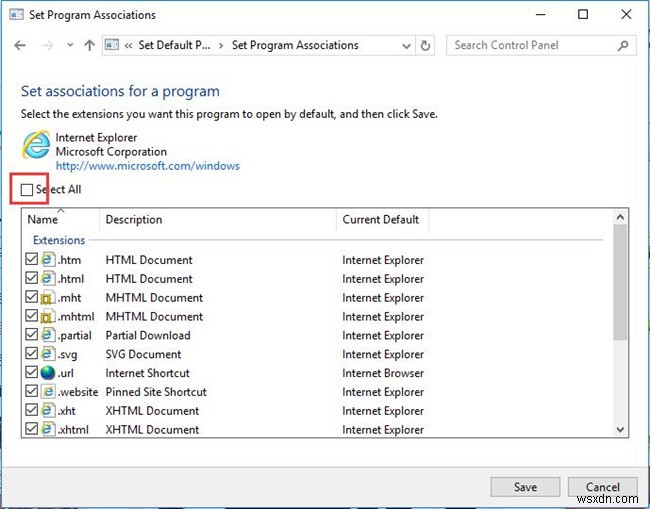Select the Internet Shortcut description
This screenshot has height=509, width=650.
[147, 373]
